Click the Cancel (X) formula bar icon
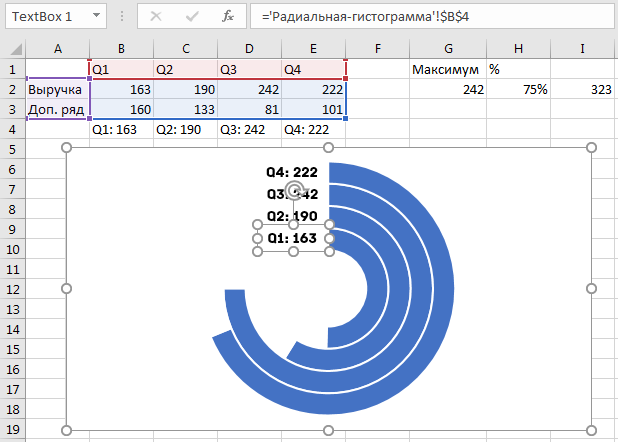 pyautogui.click(x=156, y=16)
